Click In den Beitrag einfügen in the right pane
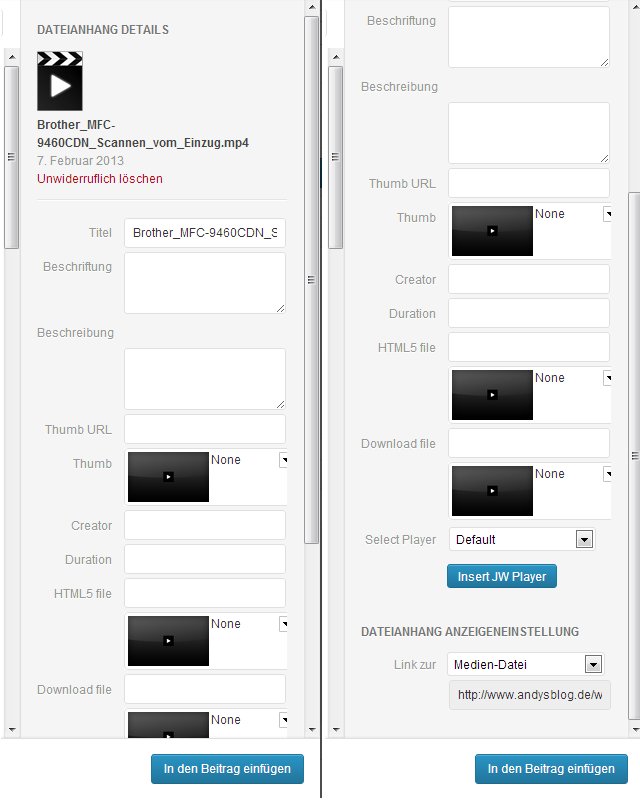Screen dimensions: 640x800 tap(551, 769)
